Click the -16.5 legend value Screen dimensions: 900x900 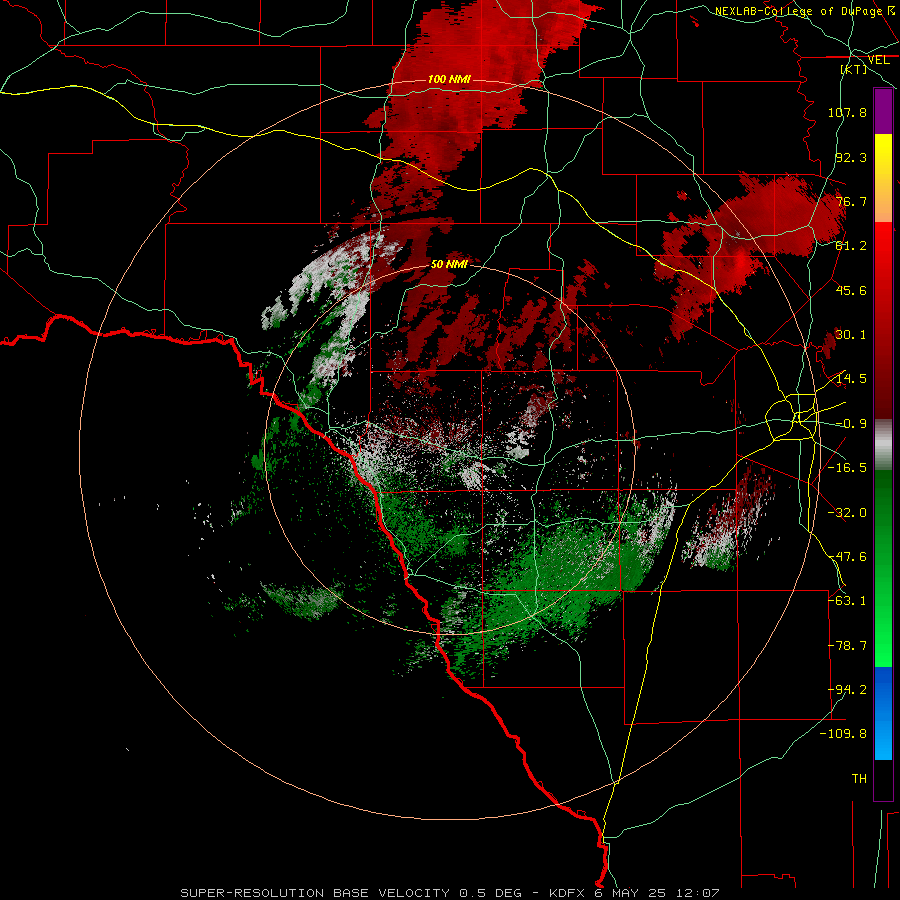click(847, 468)
